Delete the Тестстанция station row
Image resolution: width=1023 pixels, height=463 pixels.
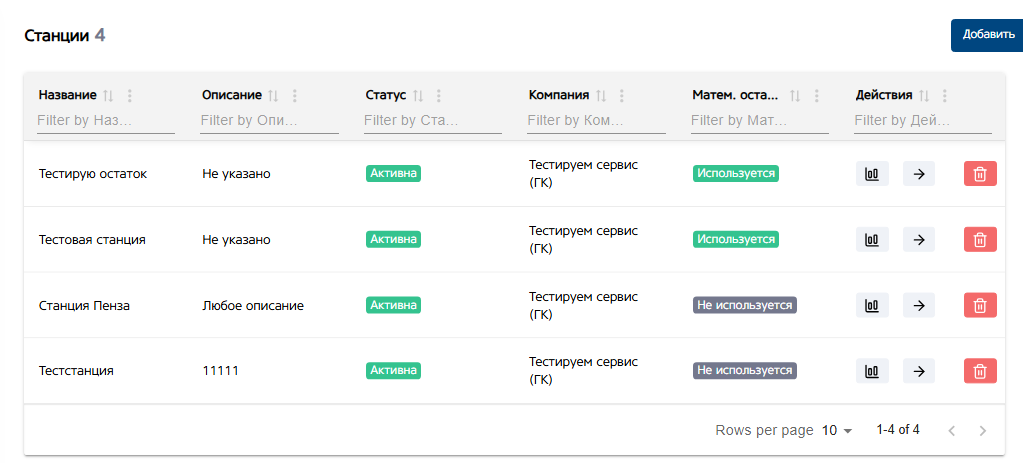tap(980, 371)
